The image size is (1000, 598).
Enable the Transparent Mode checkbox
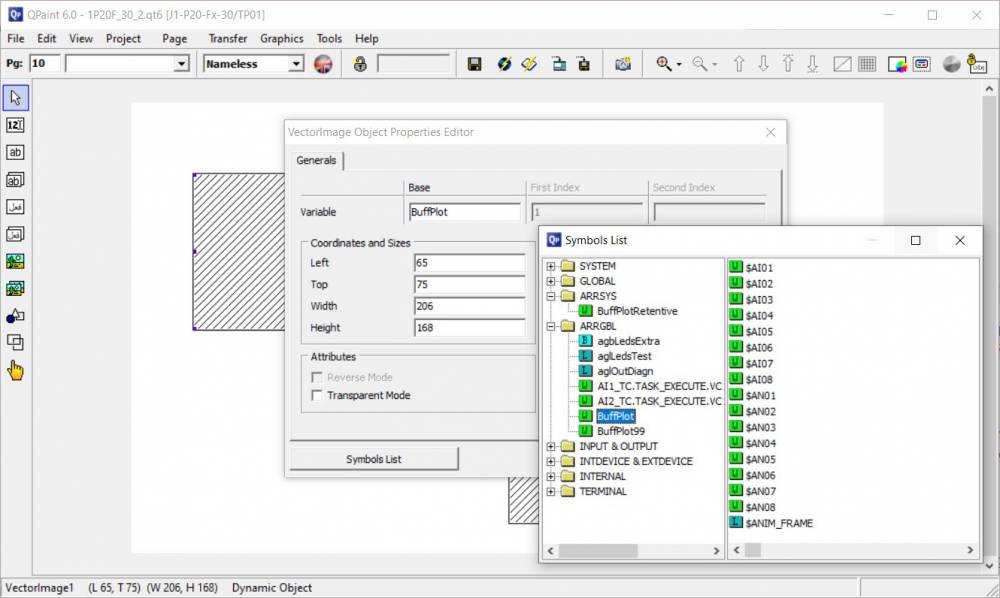(318, 395)
